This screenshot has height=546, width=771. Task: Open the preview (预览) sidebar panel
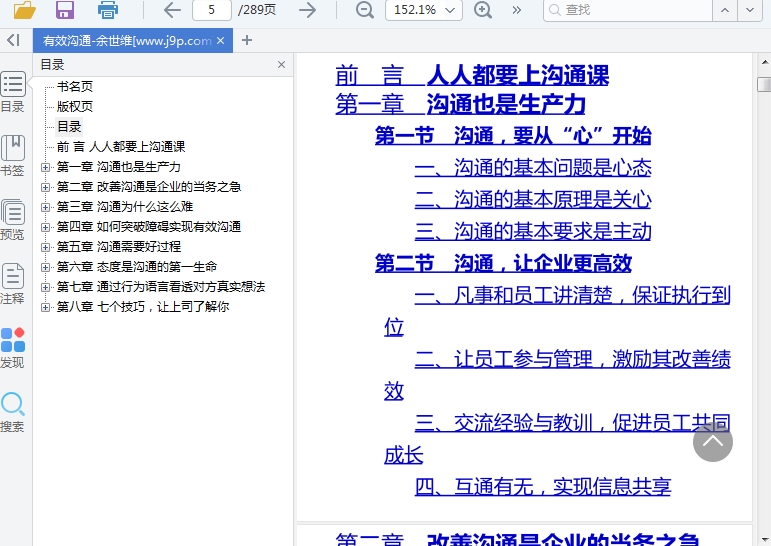[13, 219]
